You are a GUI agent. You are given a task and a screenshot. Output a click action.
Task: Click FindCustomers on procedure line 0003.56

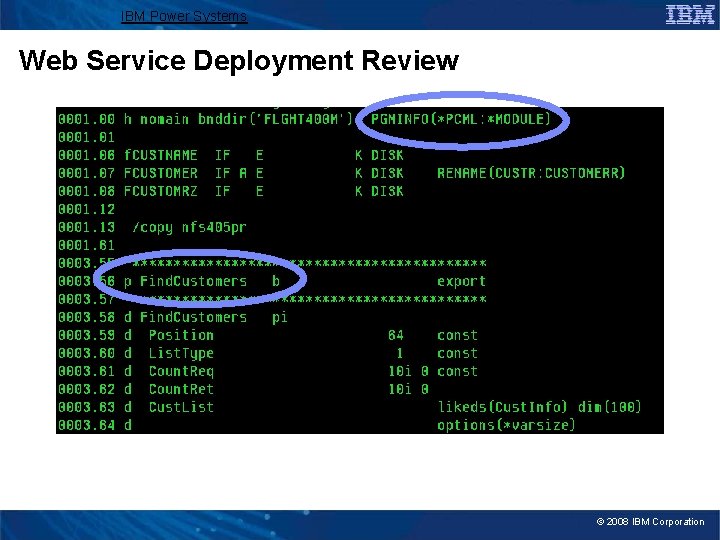click(x=193, y=281)
